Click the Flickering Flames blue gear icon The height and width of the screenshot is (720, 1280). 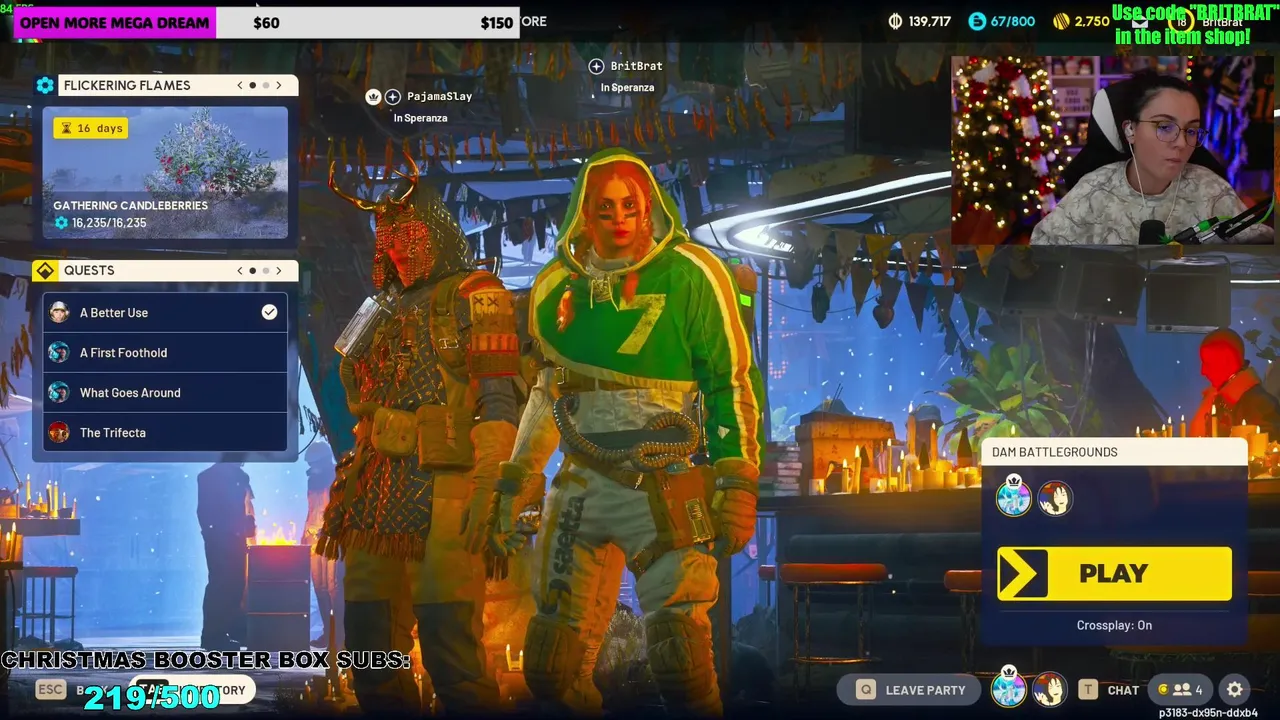(45, 85)
